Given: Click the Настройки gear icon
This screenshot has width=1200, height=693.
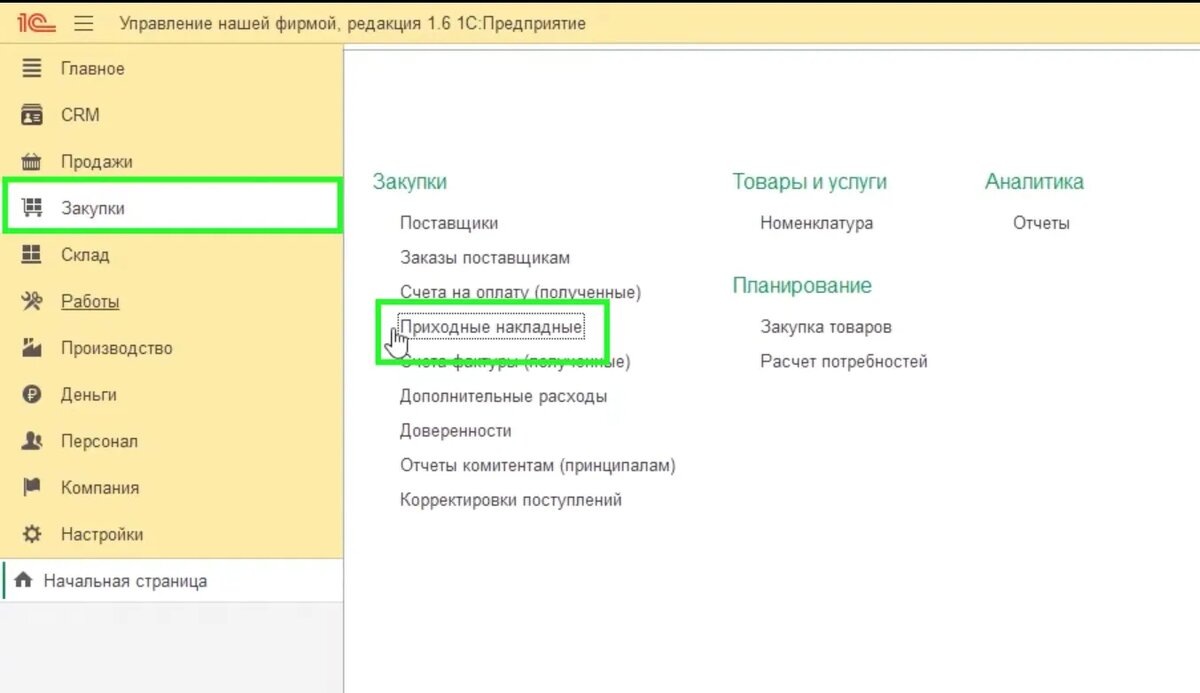Looking at the screenshot, I should coord(33,534).
